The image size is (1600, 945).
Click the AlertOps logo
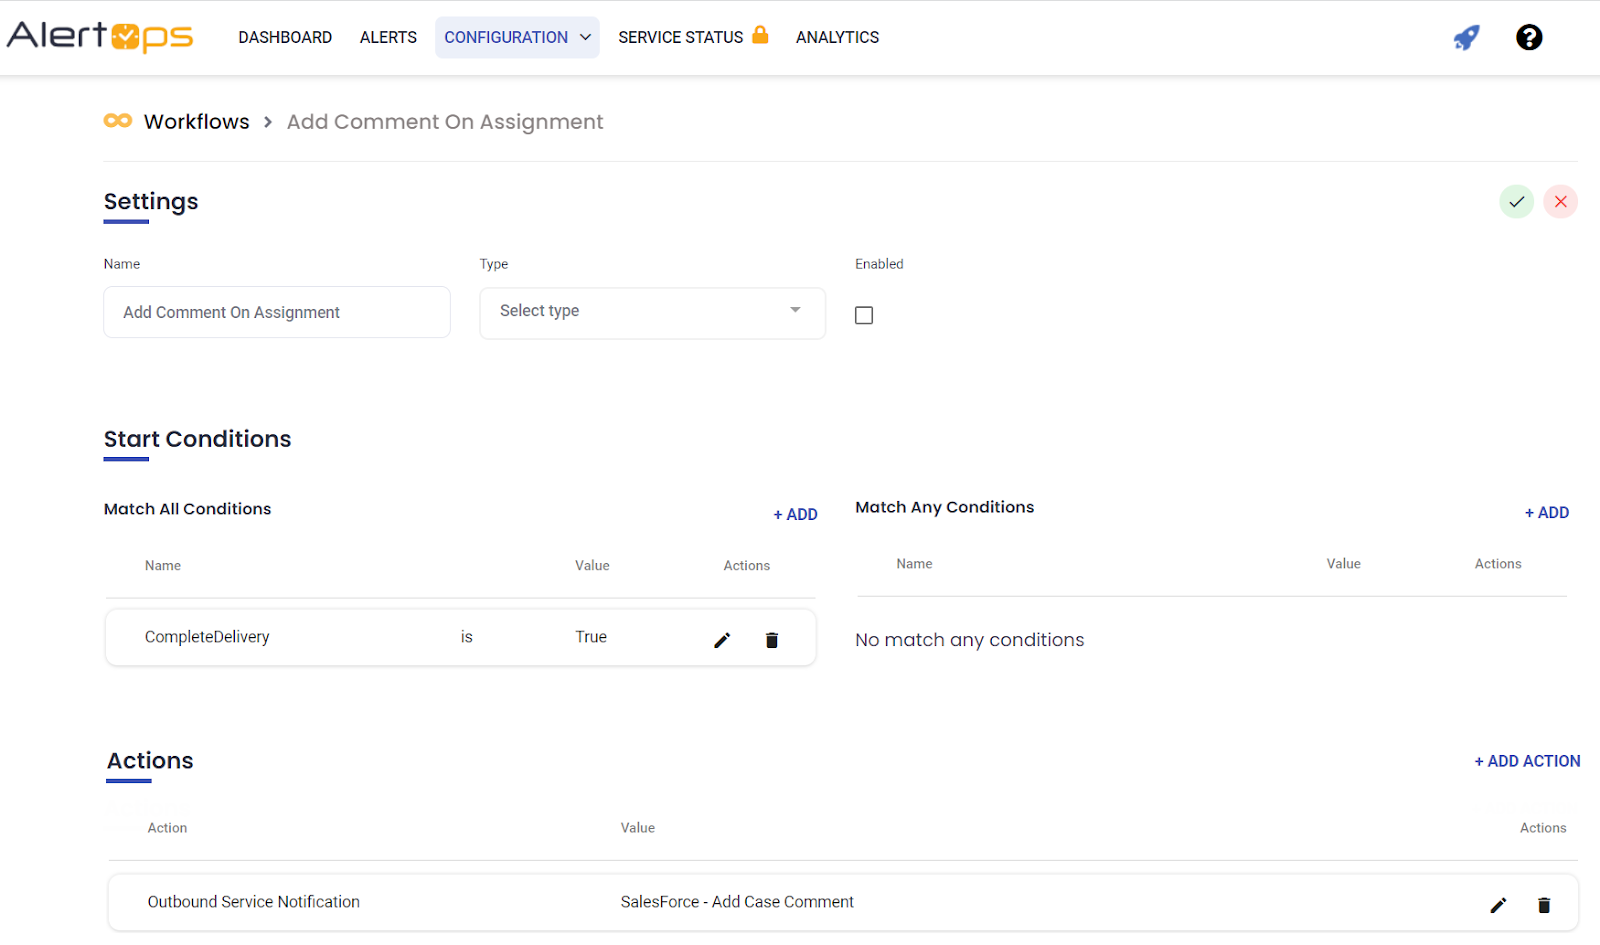pos(100,37)
